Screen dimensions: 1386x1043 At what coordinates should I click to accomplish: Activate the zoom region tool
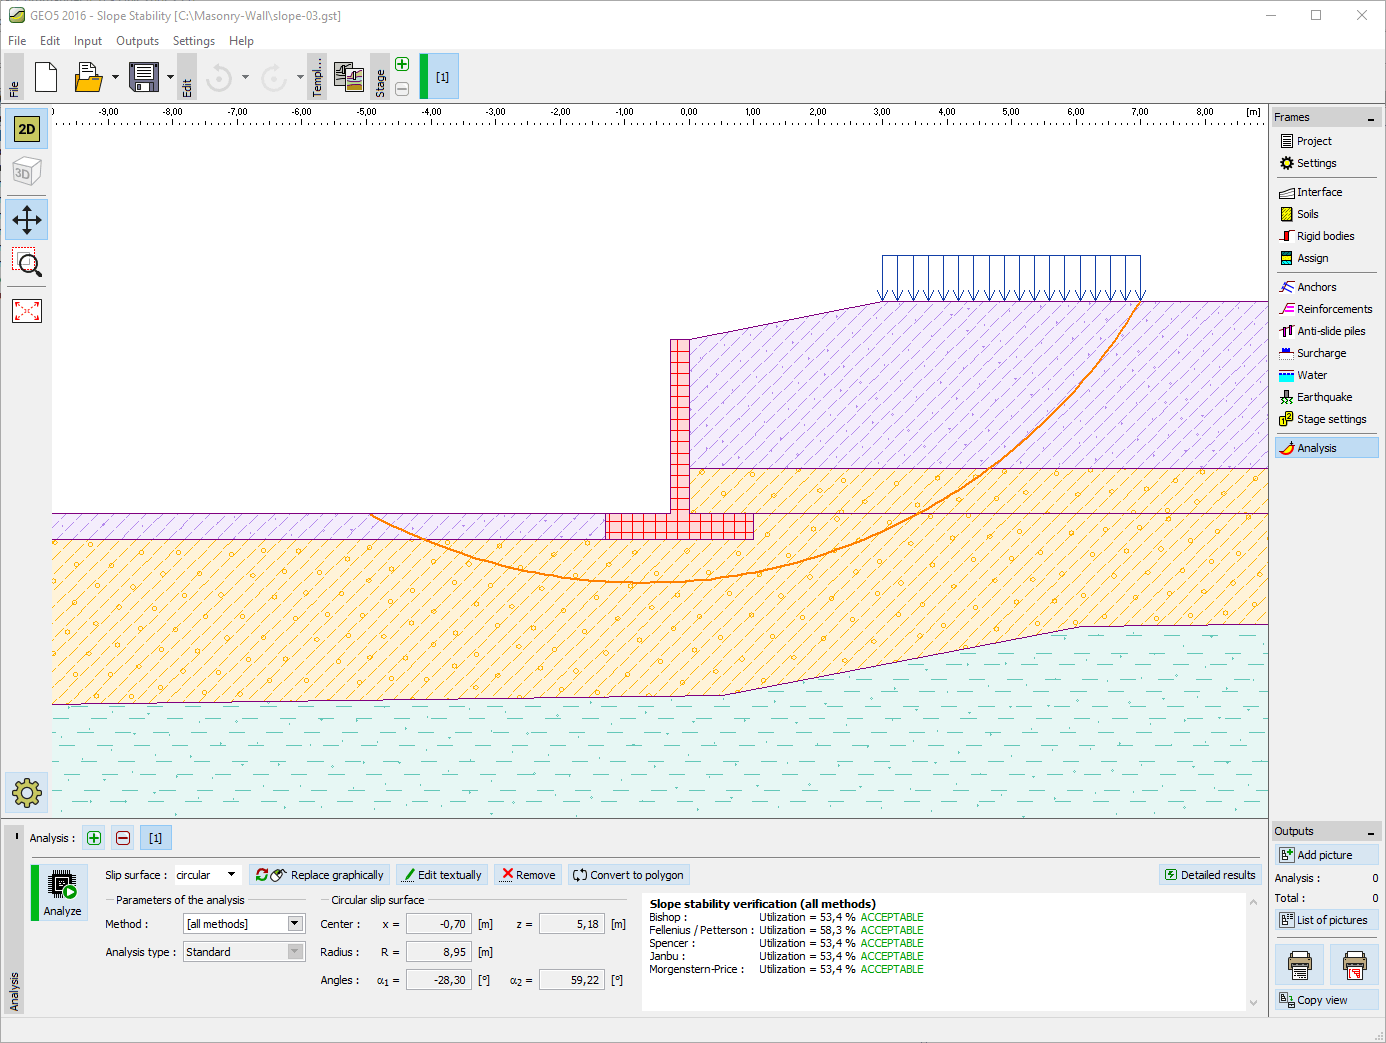tap(27, 264)
